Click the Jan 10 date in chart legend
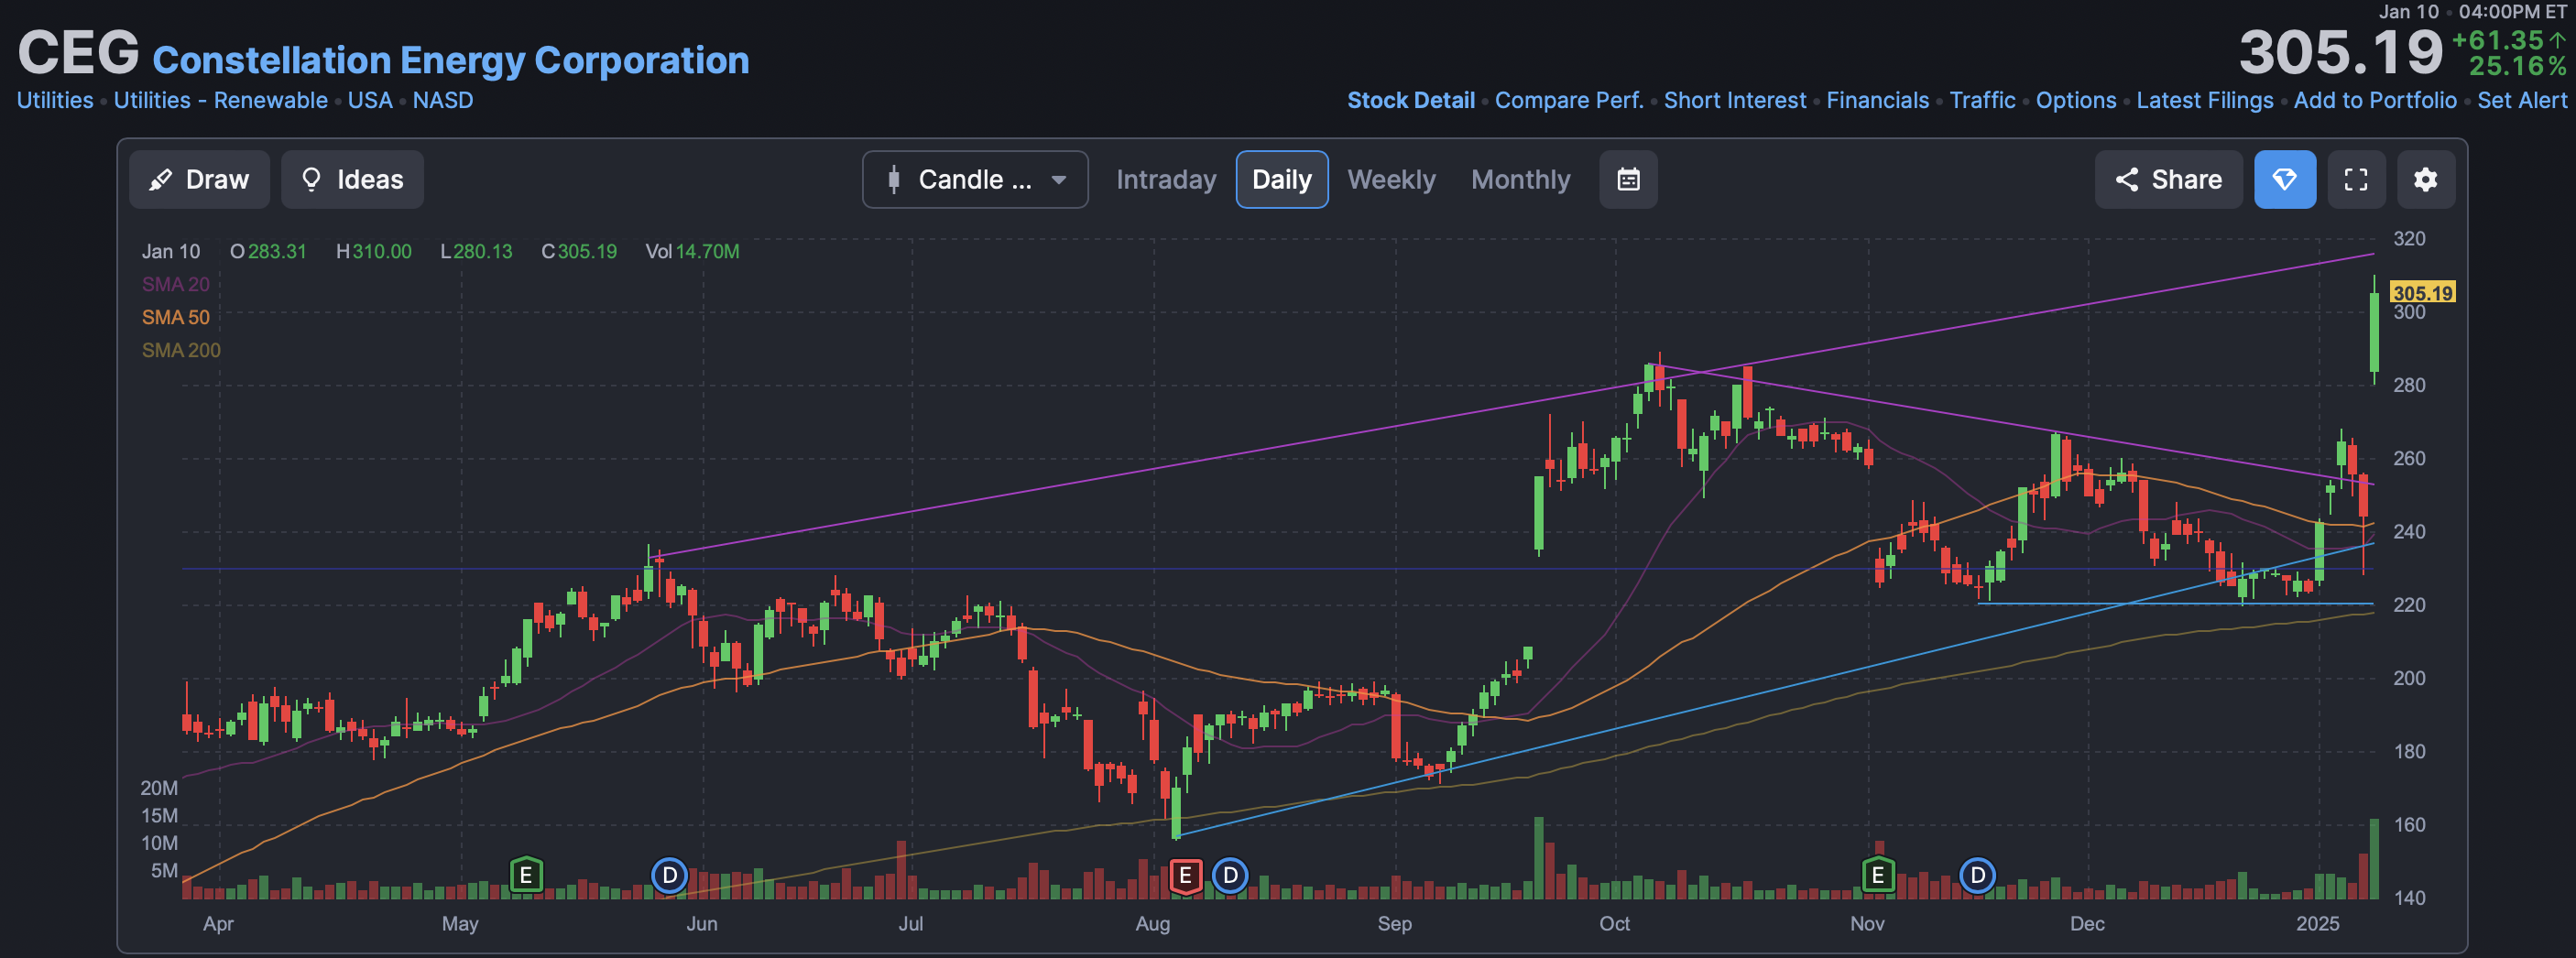The image size is (2576, 958). (x=171, y=251)
